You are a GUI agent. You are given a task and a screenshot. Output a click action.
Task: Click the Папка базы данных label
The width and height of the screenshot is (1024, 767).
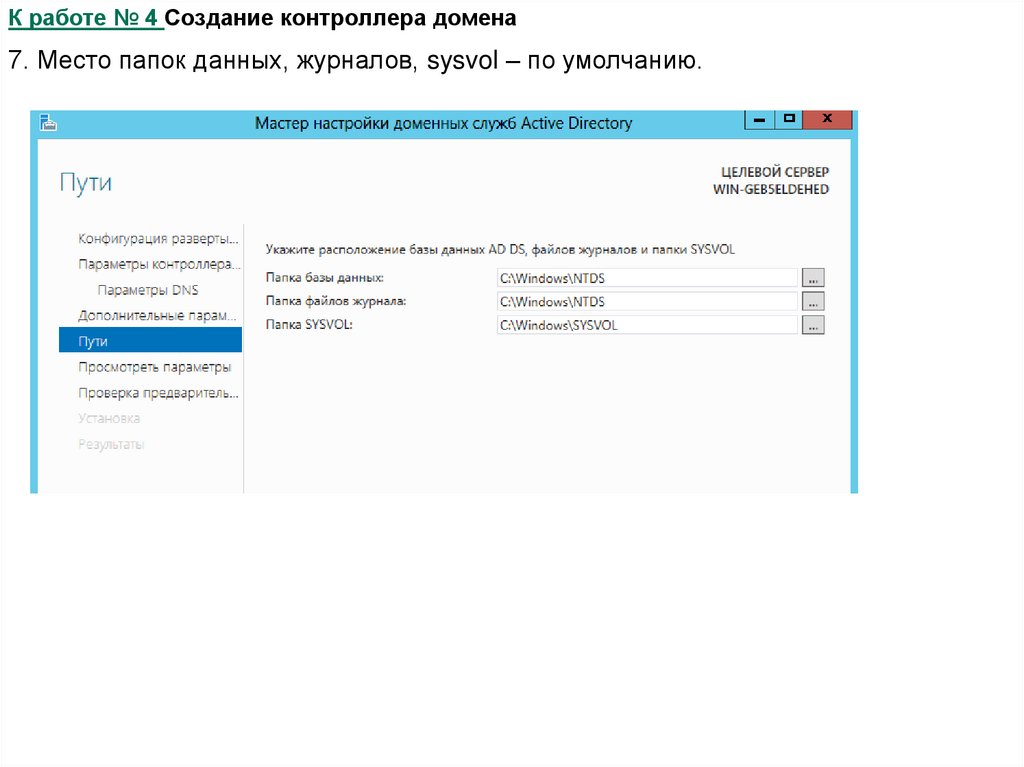coord(325,278)
